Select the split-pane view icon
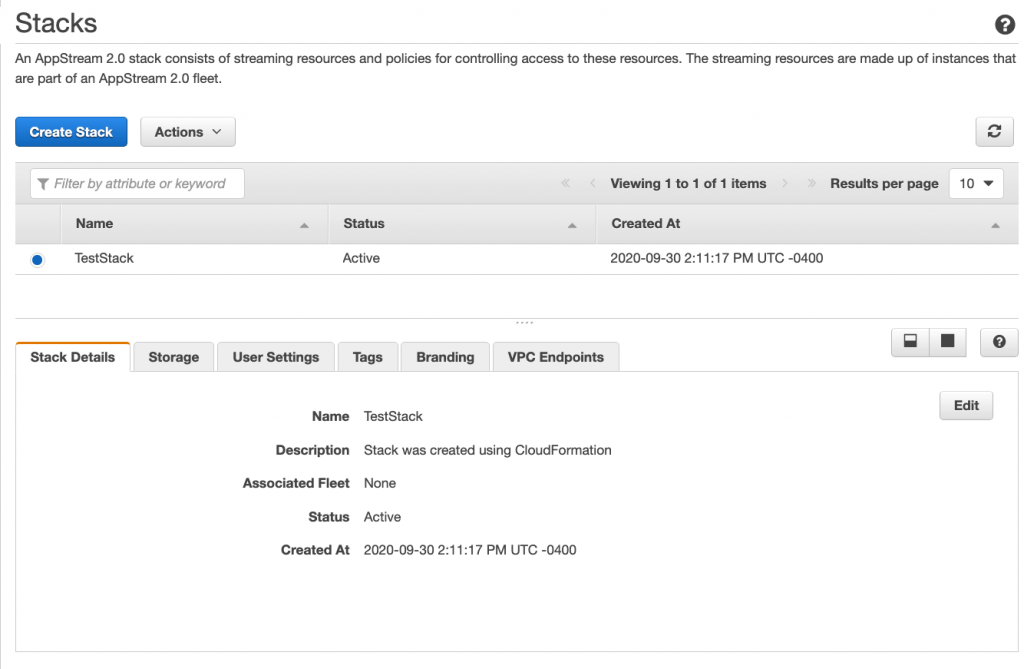This screenshot has height=669, width=1024. pos(909,342)
